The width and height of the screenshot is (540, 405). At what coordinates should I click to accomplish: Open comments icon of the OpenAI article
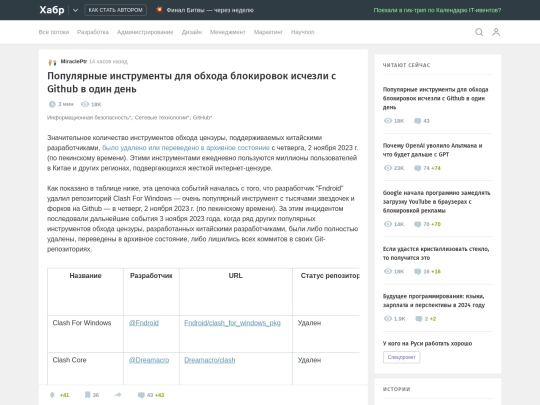(417, 168)
